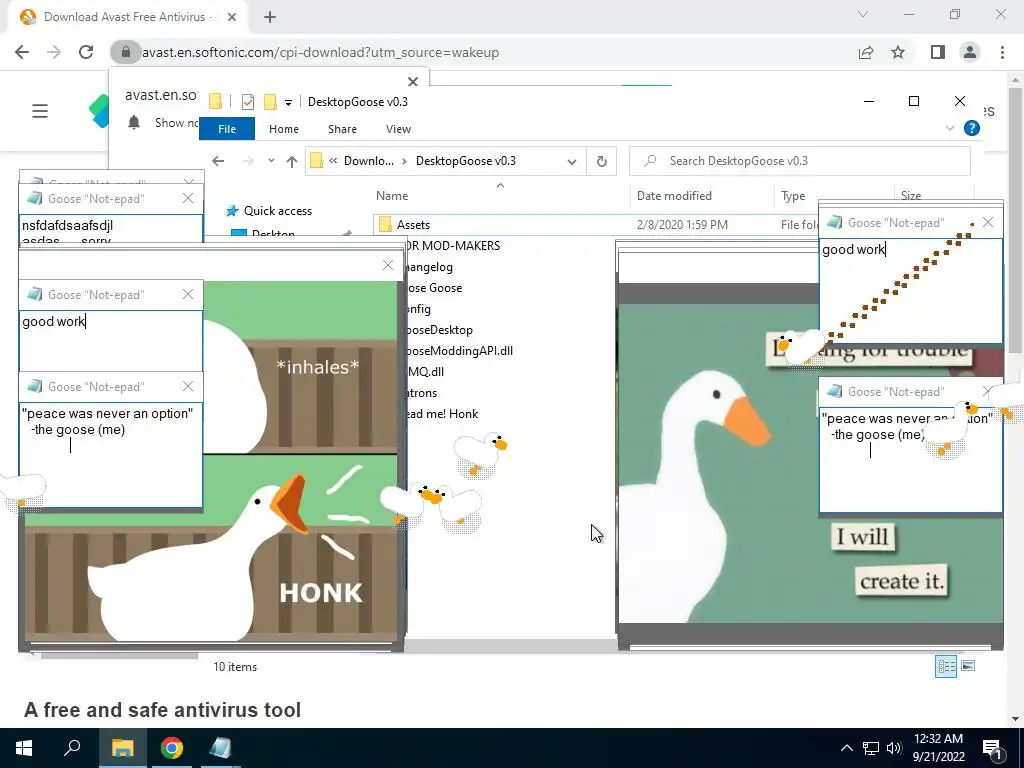This screenshot has width=1024, height=768.
Task: Sort files by Name column
Action: [392, 195]
